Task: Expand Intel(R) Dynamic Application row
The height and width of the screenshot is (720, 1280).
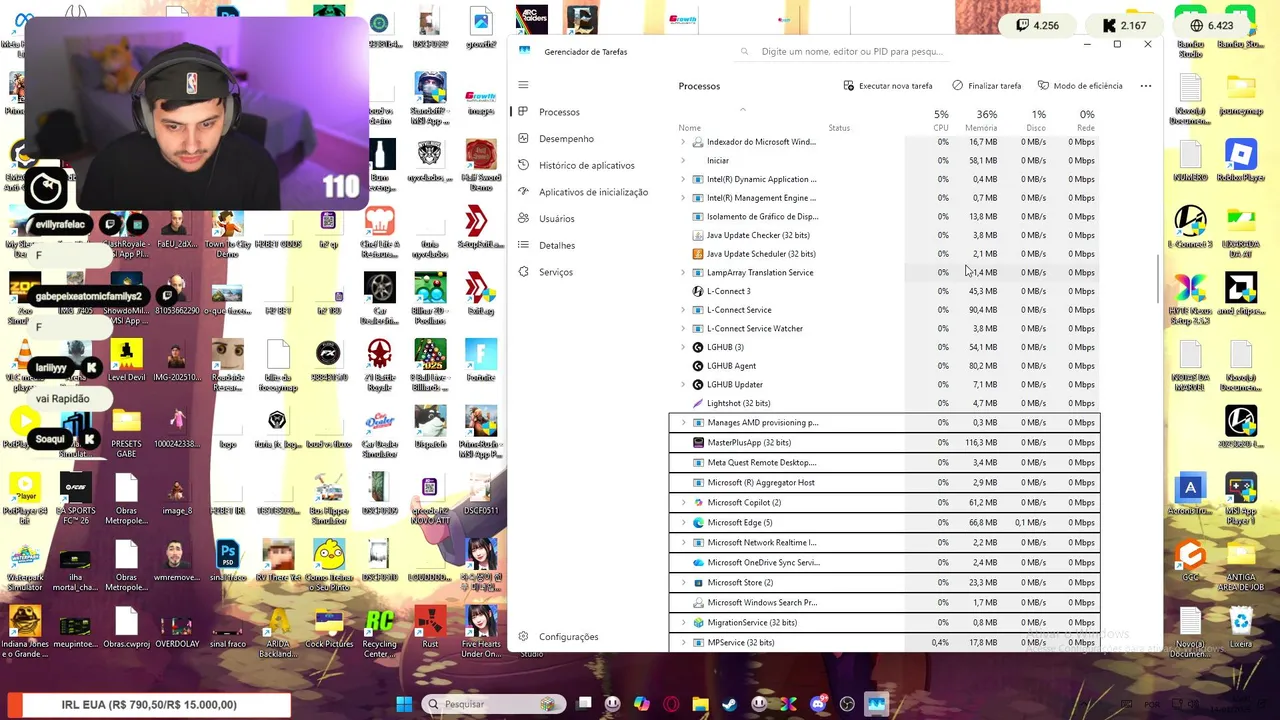Action: [x=684, y=179]
